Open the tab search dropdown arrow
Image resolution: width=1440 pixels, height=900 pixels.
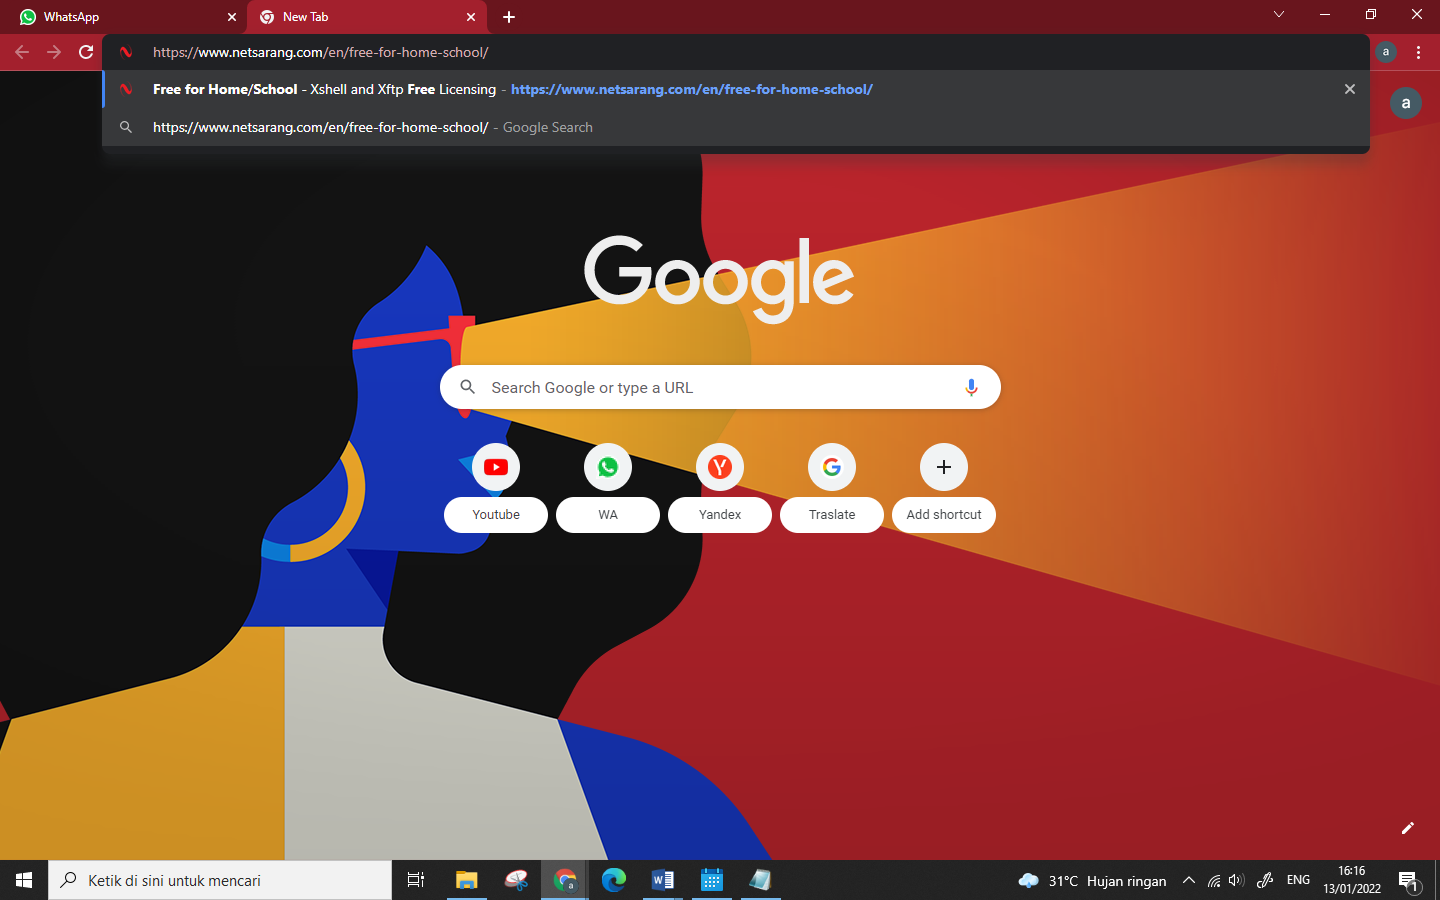(1279, 14)
